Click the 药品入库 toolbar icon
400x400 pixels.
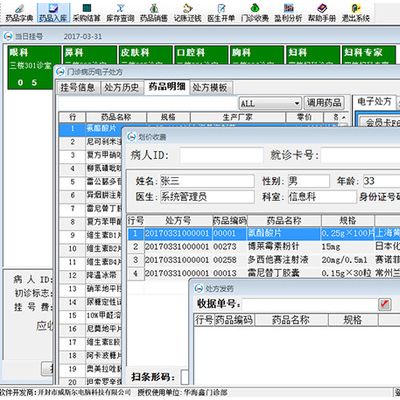click(53, 13)
